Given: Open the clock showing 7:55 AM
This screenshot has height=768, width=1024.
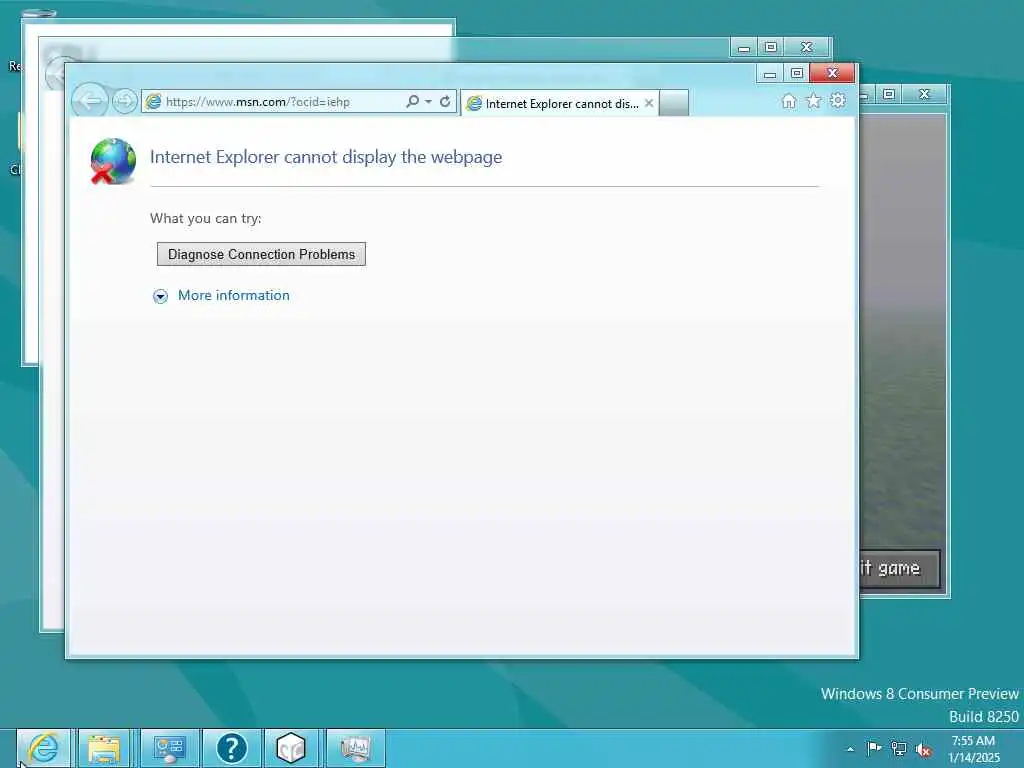Looking at the screenshot, I should tap(974, 749).
